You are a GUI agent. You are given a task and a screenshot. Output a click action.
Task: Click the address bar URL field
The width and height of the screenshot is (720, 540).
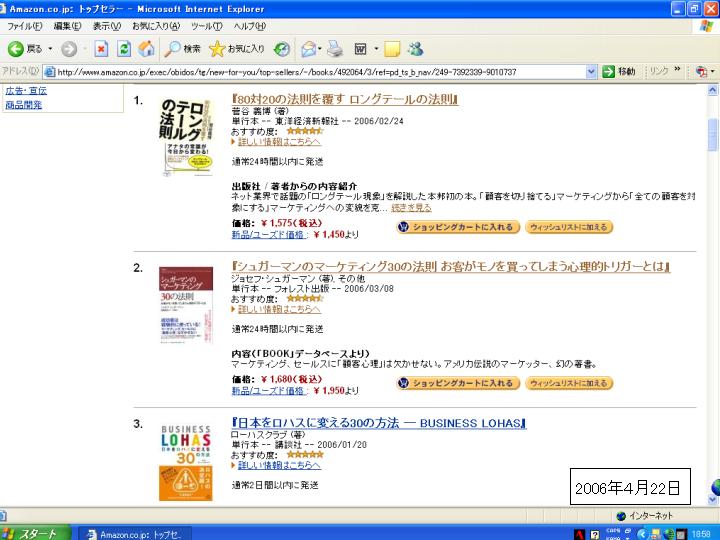(x=315, y=72)
